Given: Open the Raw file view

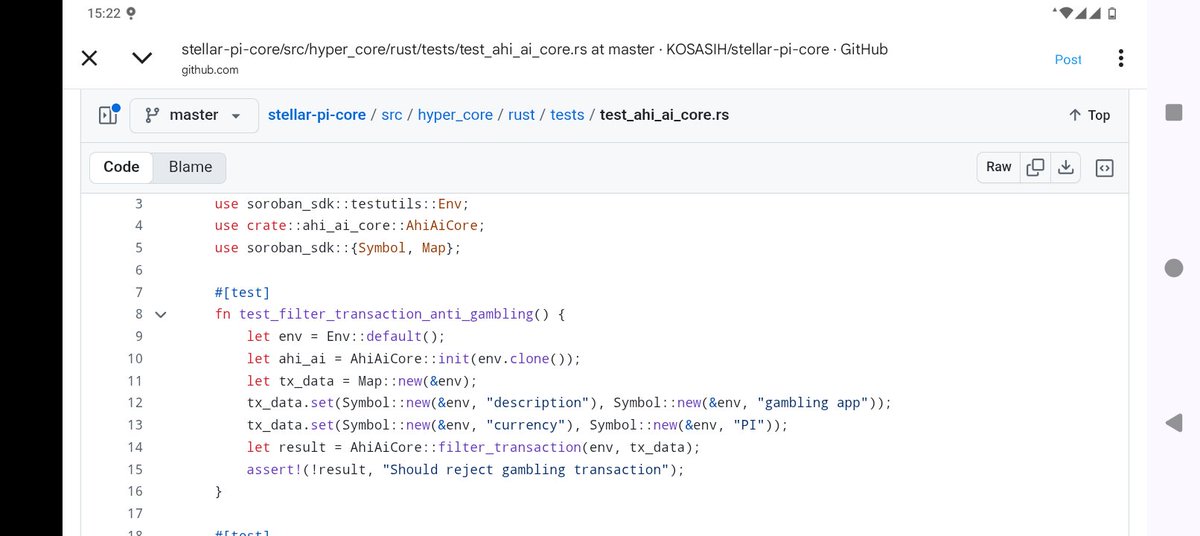Looking at the screenshot, I should coord(999,167).
